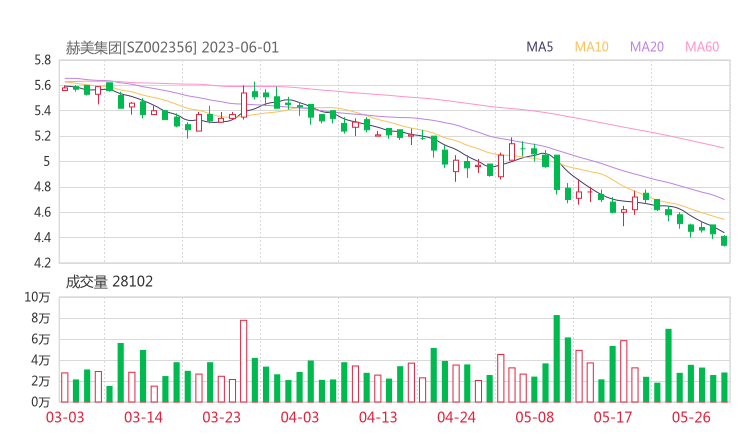Click the 05-17 date axis label

point(613,417)
